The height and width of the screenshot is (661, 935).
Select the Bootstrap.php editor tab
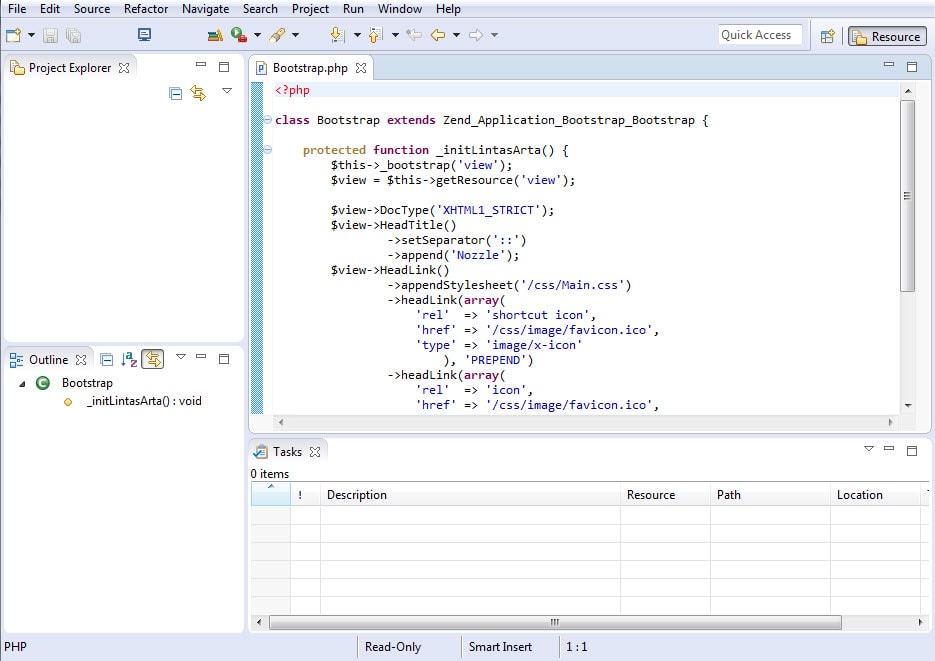(310, 68)
